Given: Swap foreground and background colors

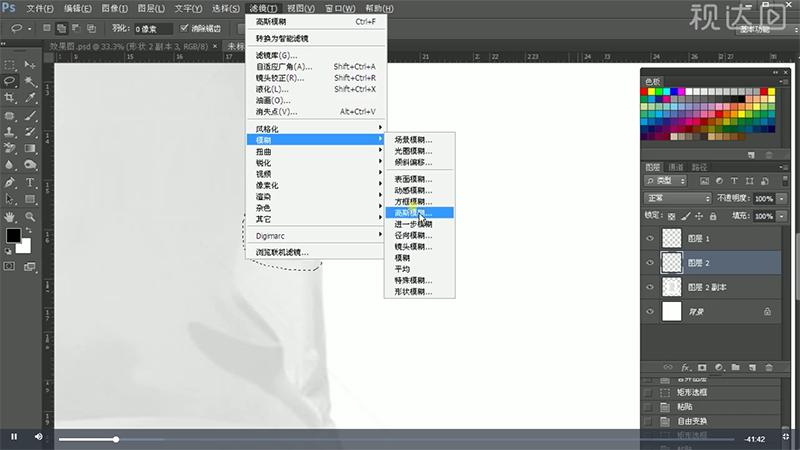Looking at the screenshot, I should point(28,231).
